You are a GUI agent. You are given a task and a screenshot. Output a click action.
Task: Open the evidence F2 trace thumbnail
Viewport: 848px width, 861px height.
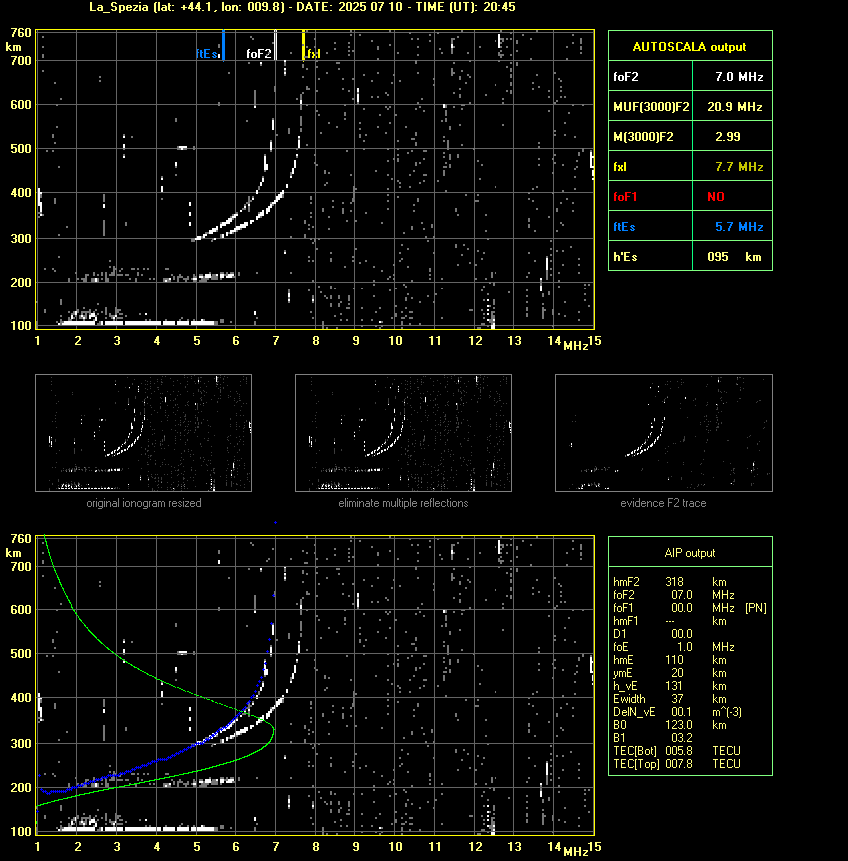point(663,433)
